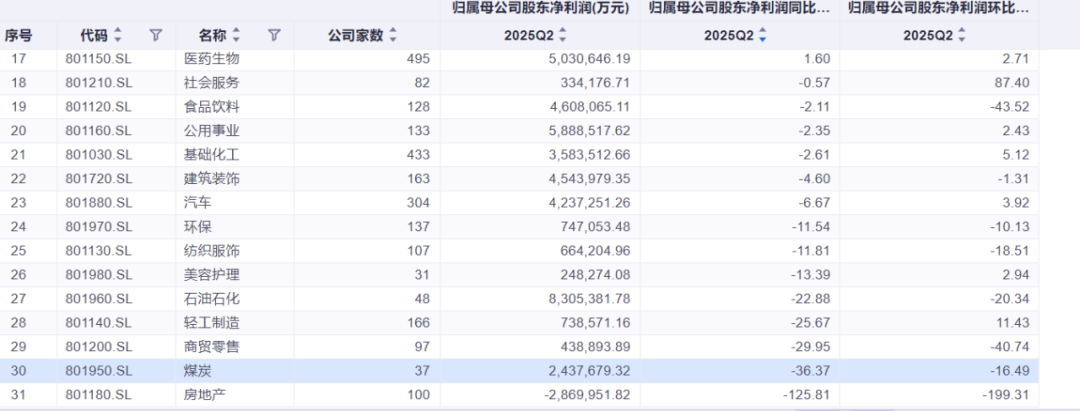Select the 纺织服饰 row name
The height and width of the screenshot is (411, 1080).
[x=212, y=251]
